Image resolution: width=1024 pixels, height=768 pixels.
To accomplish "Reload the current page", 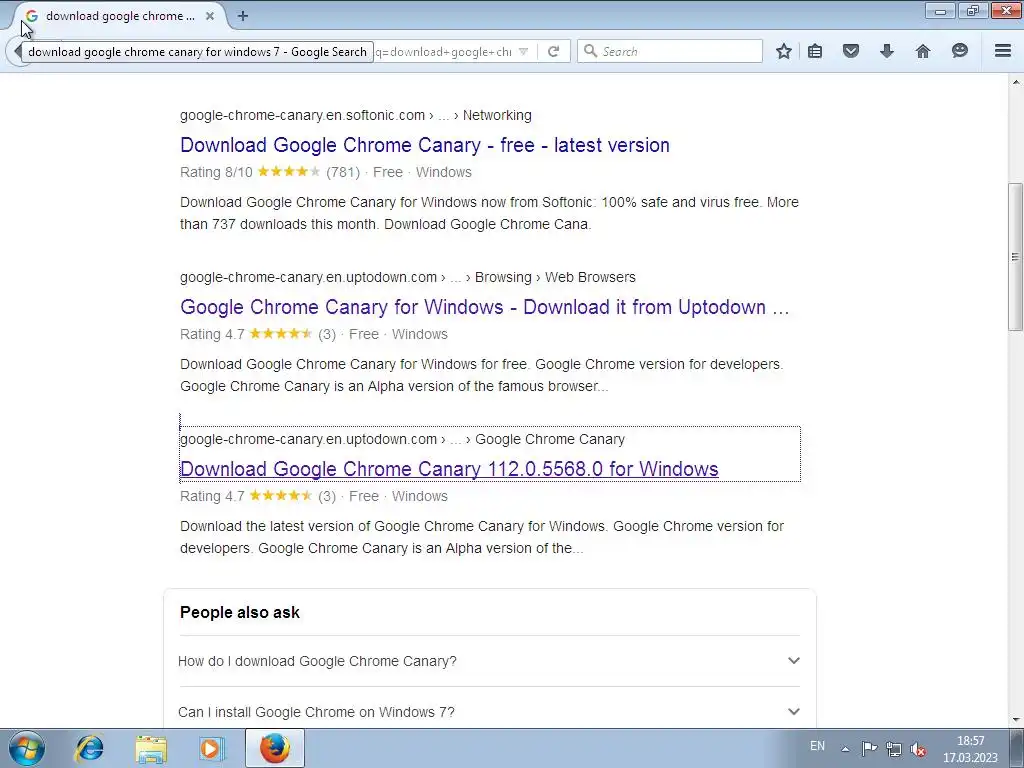I will pyautogui.click(x=553, y=51).
